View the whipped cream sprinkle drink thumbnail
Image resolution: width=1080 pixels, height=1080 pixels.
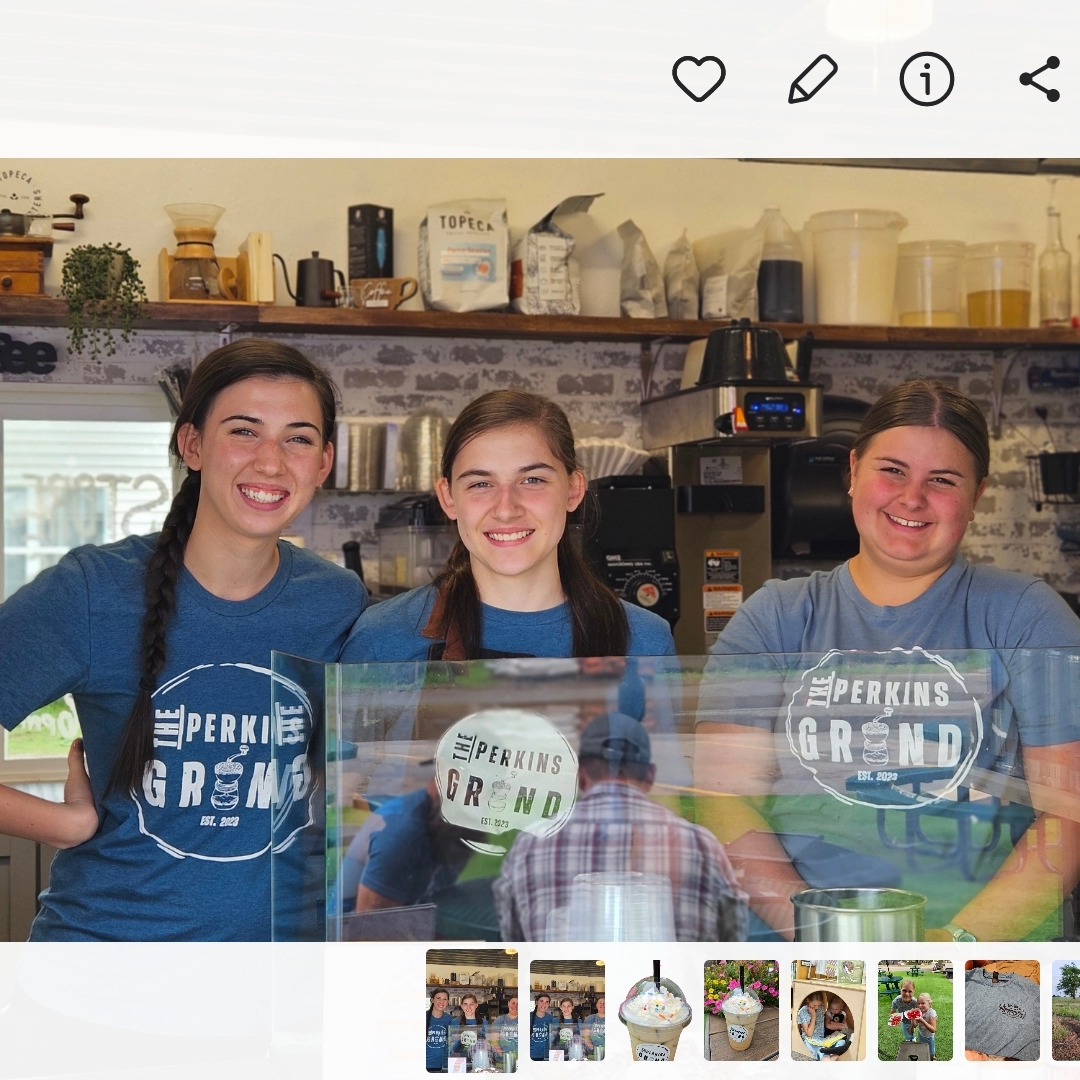pos(654,1010)
